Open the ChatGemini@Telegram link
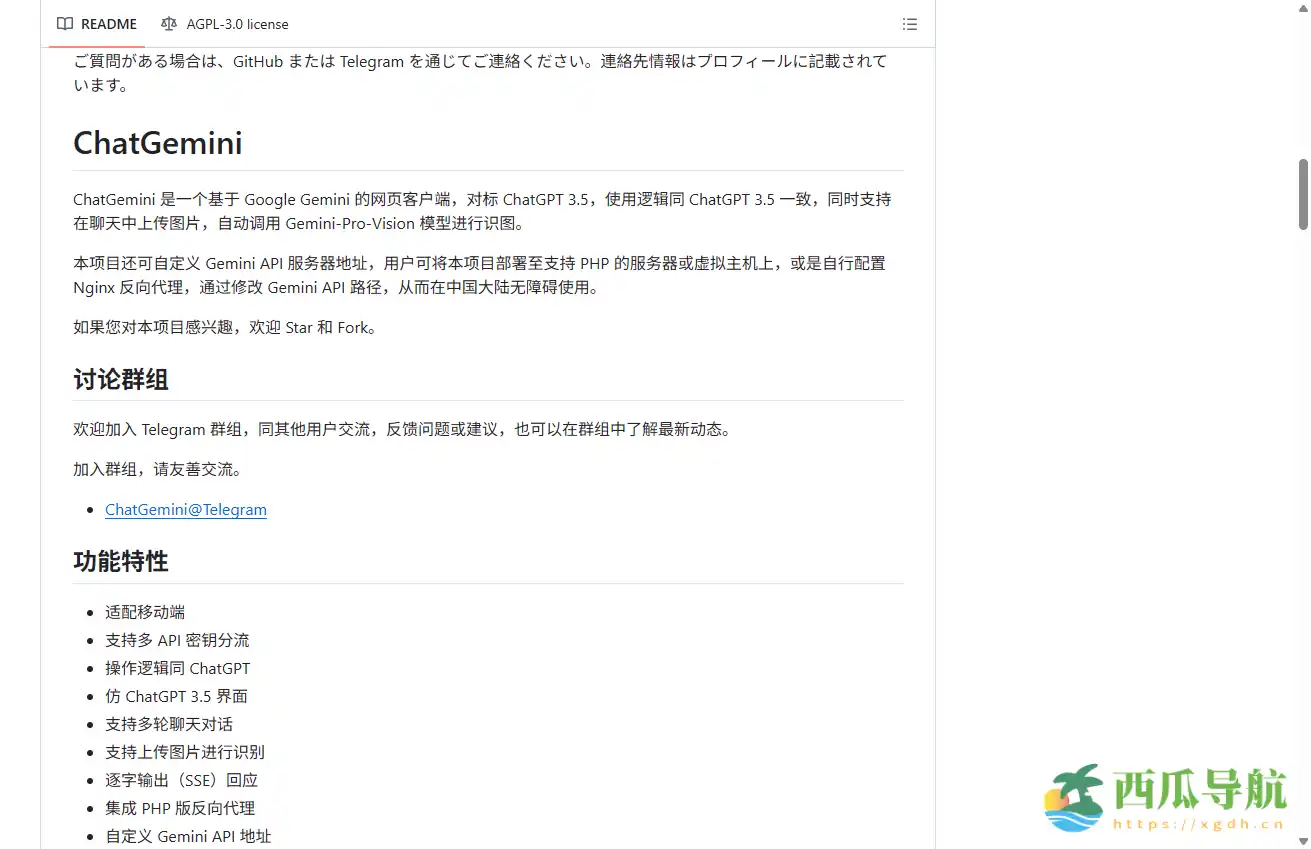The image size is (1311, 849). [x=185, y=509]
